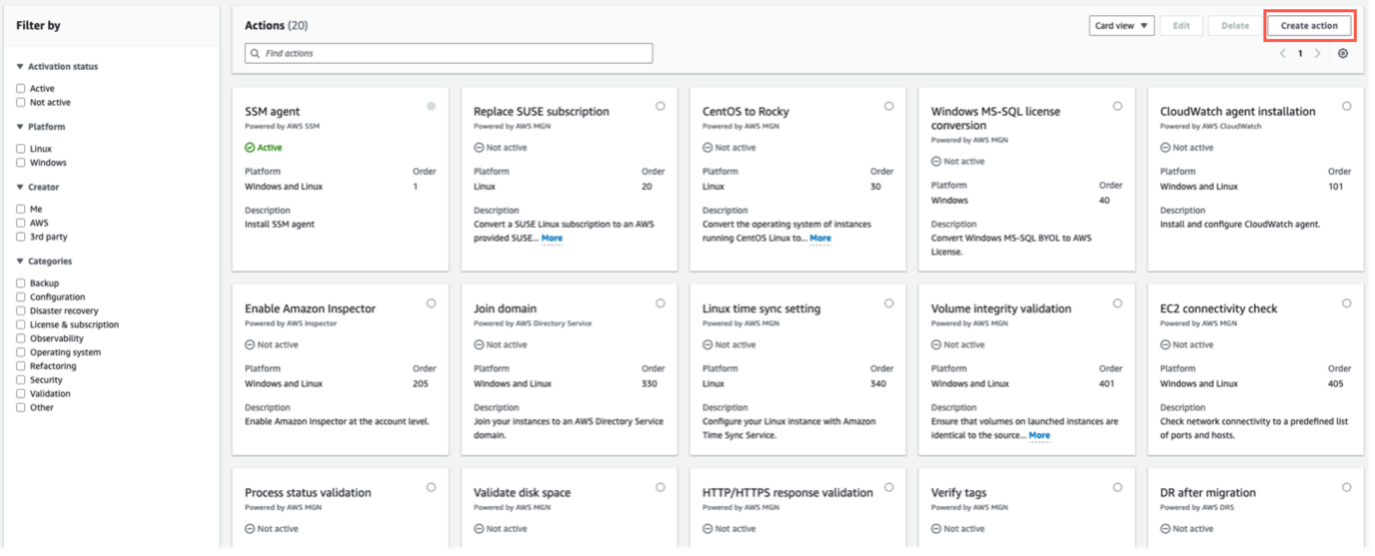Click the Active status on SSM agent
The image size is (1375, 556).
pos(264,148)
